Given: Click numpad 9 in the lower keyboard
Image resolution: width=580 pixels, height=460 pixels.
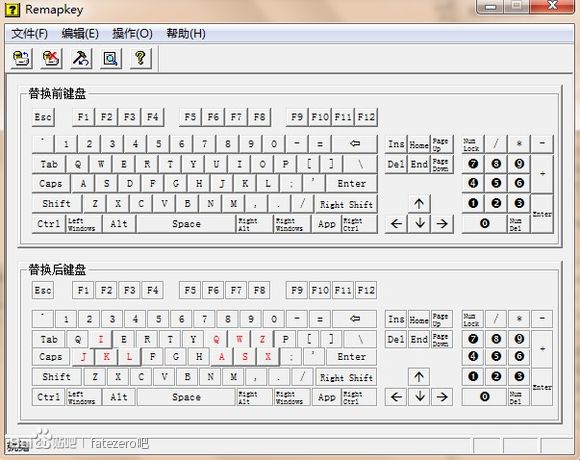Looking at the screenshot, I should tap(519, 339).
